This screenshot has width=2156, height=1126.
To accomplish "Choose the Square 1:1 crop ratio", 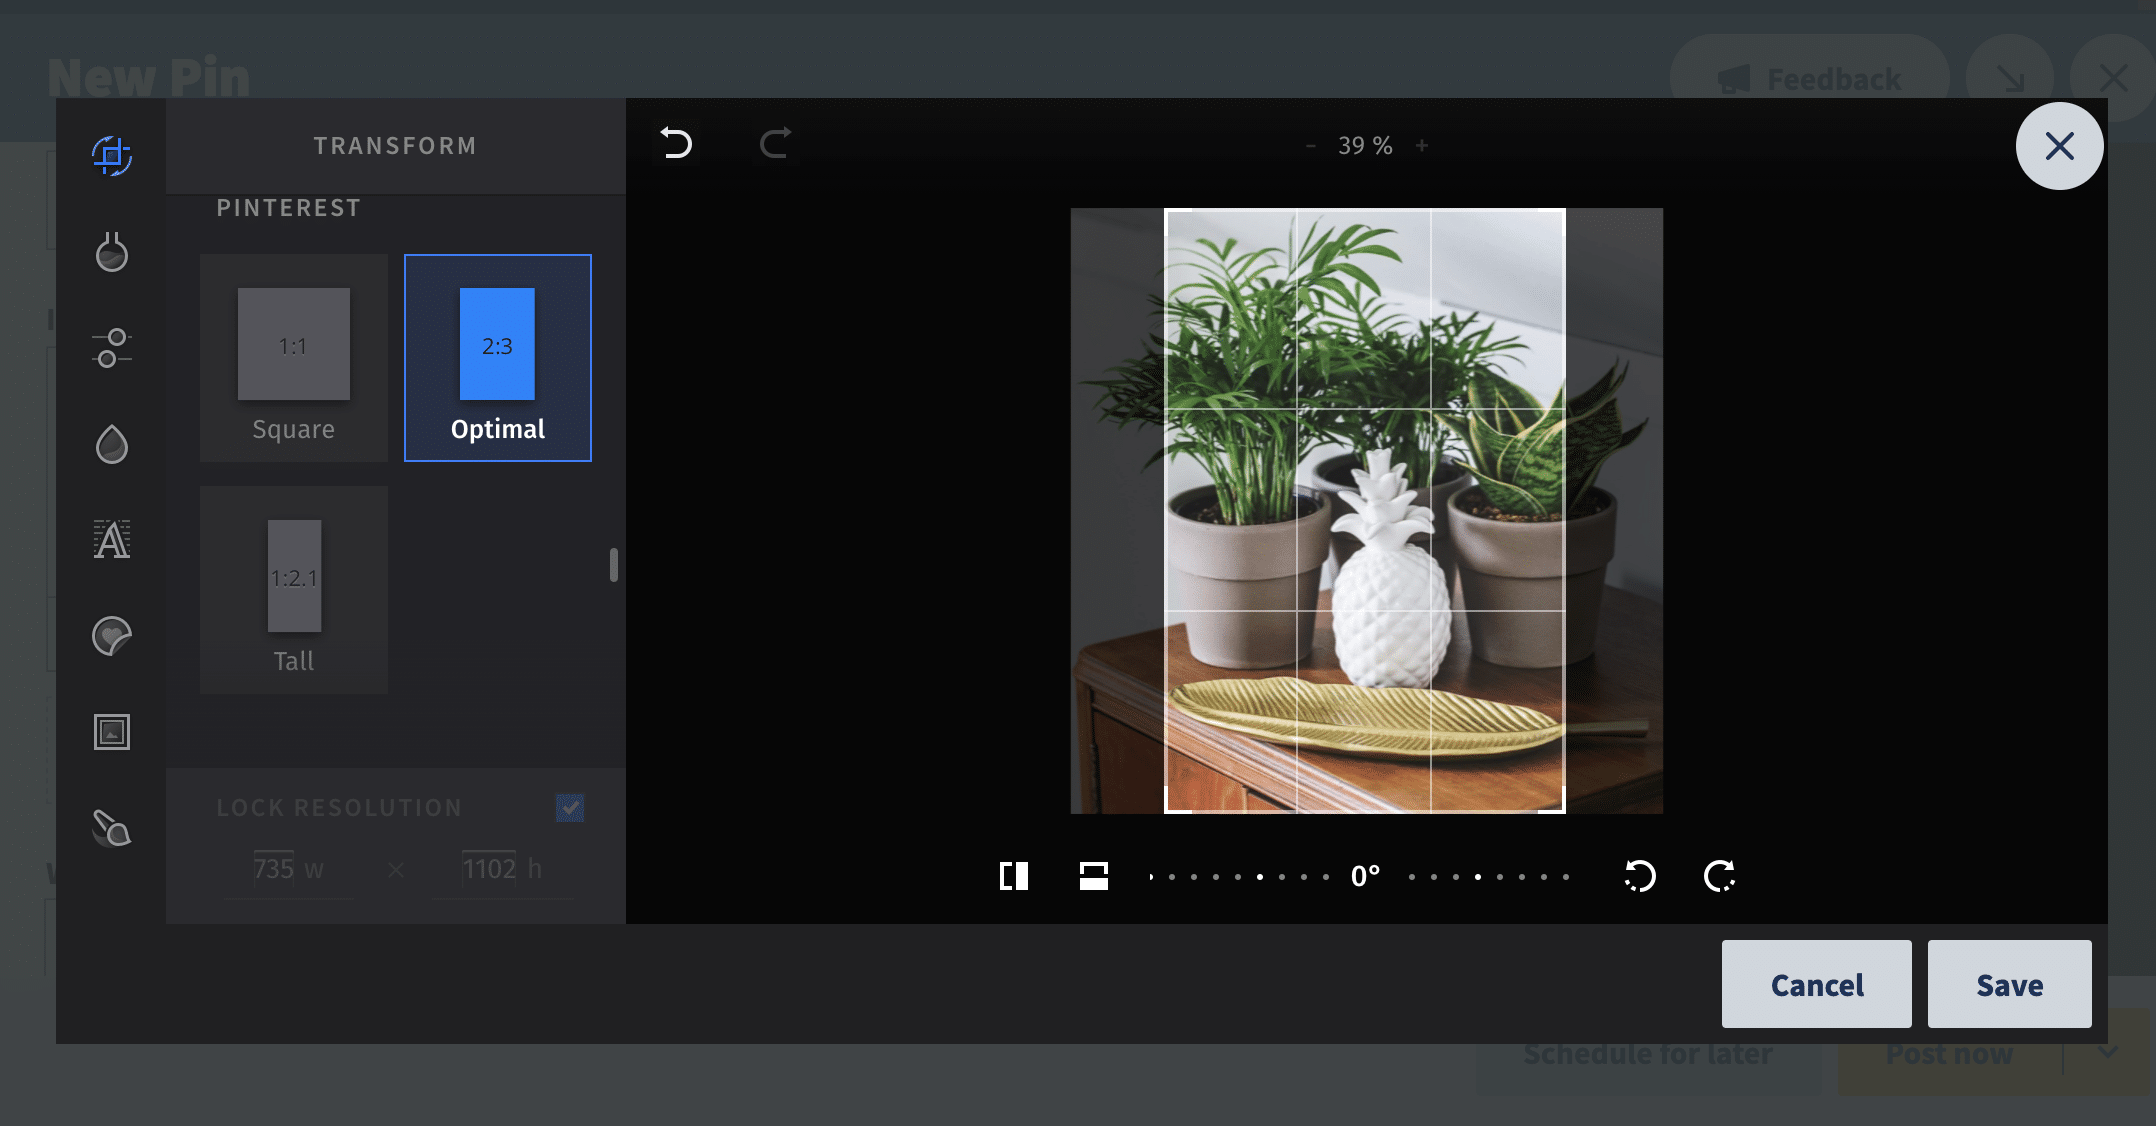I will click(294, 358).
